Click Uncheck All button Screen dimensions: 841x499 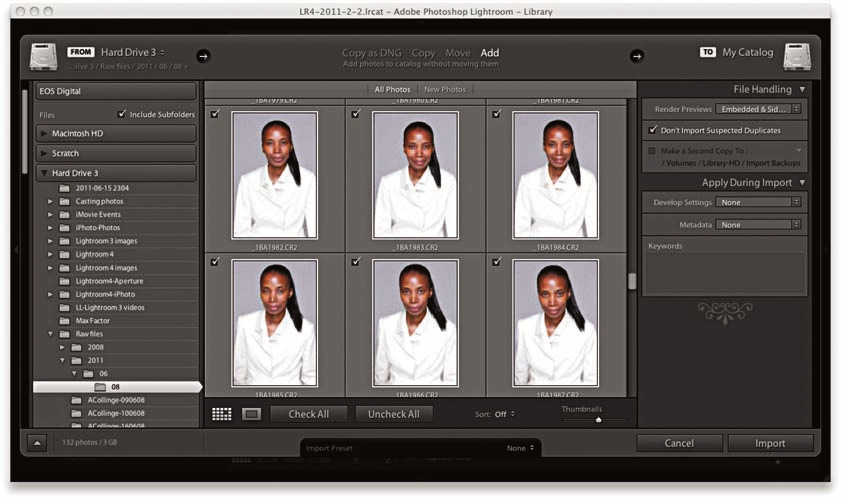[394, 414]
